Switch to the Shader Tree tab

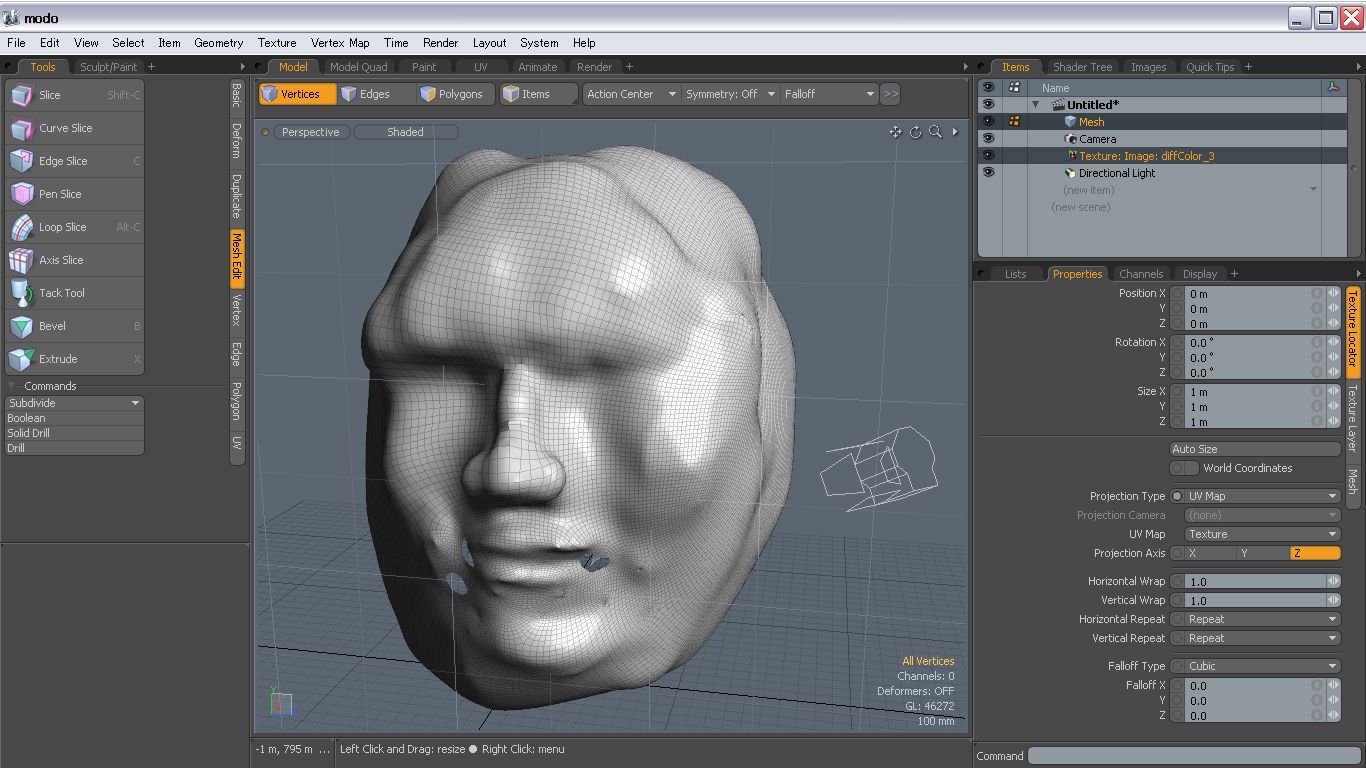[1082, 66]
